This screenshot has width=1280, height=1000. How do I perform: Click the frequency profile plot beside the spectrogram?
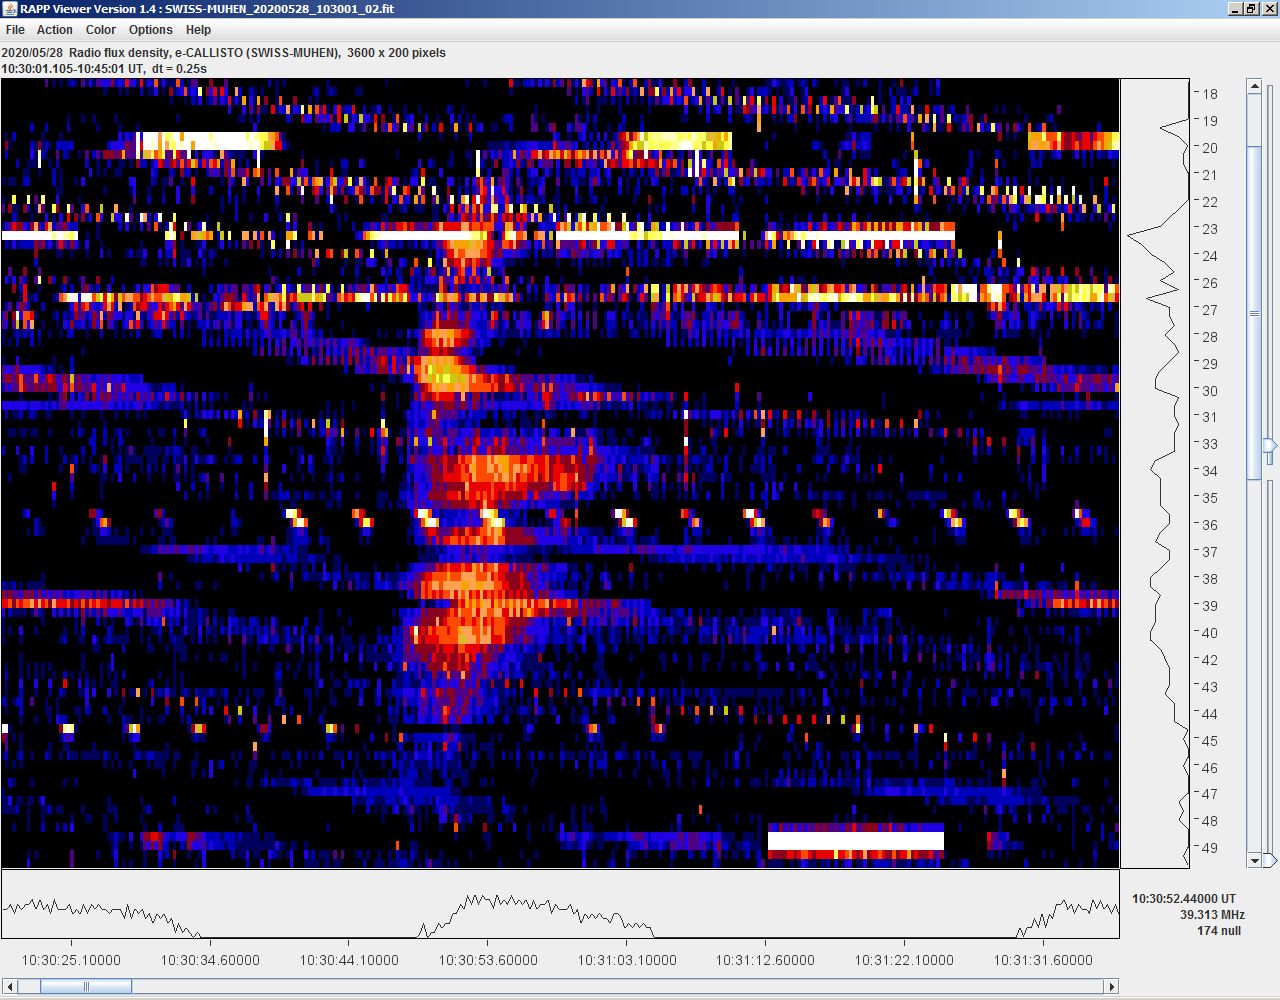[1155, 473]
